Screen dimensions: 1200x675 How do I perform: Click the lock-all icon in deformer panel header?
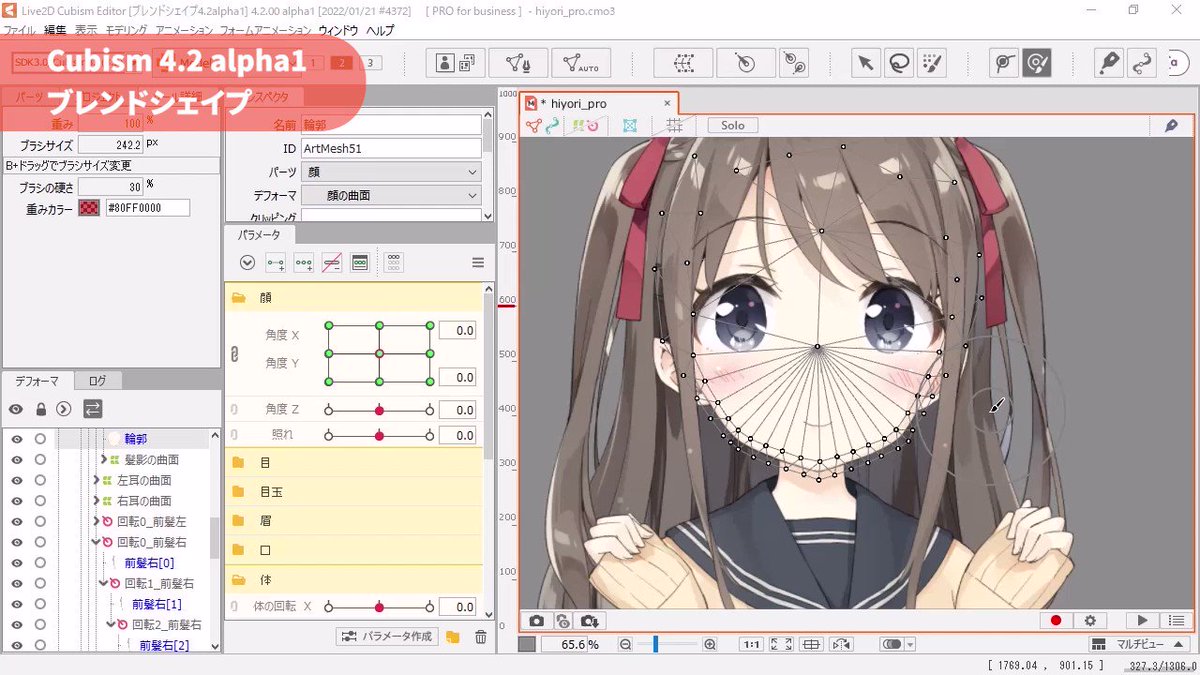click(x=41, y=408)
